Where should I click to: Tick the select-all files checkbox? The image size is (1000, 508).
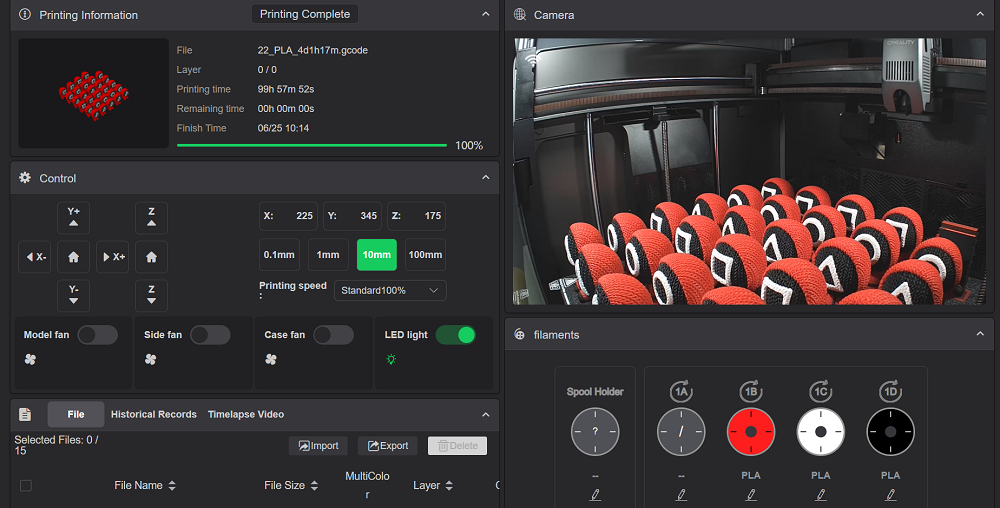26,486
